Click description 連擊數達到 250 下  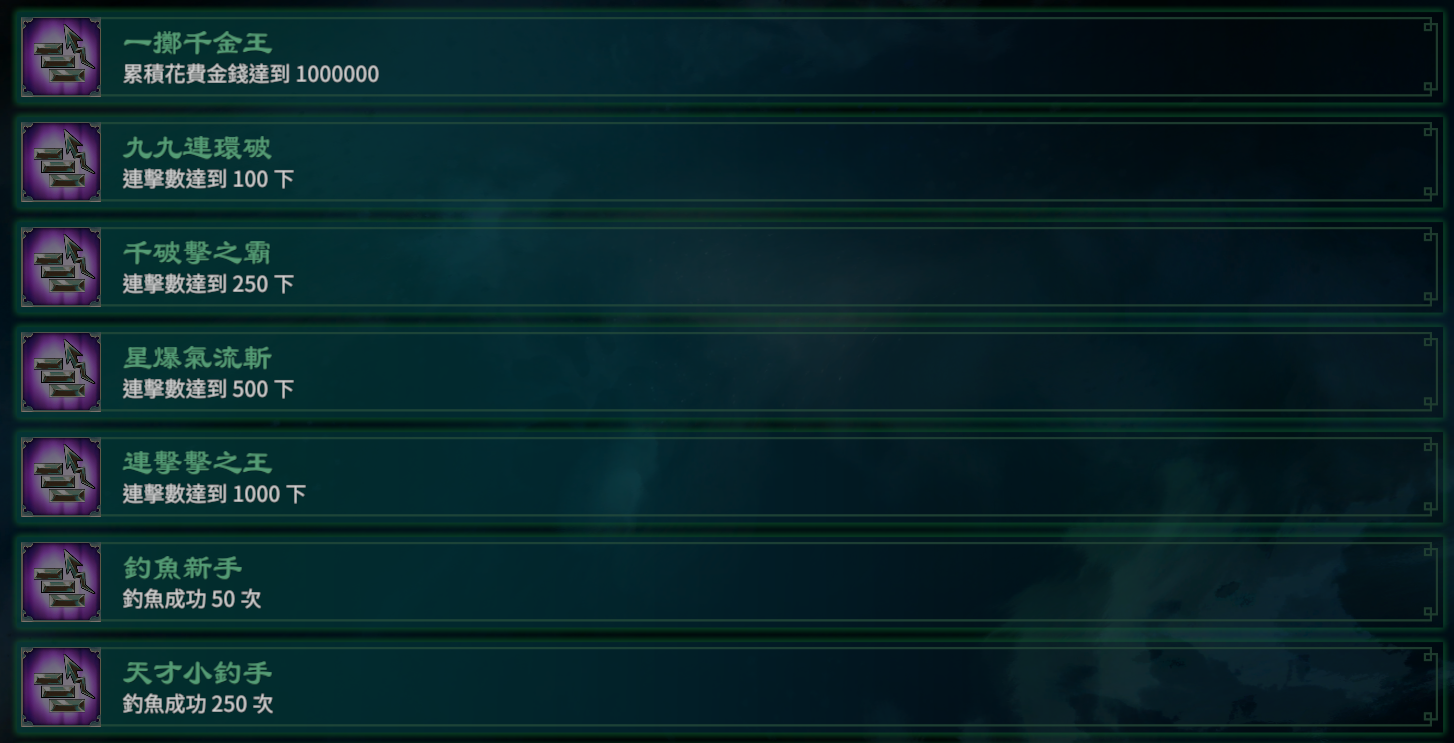[208, 285]
